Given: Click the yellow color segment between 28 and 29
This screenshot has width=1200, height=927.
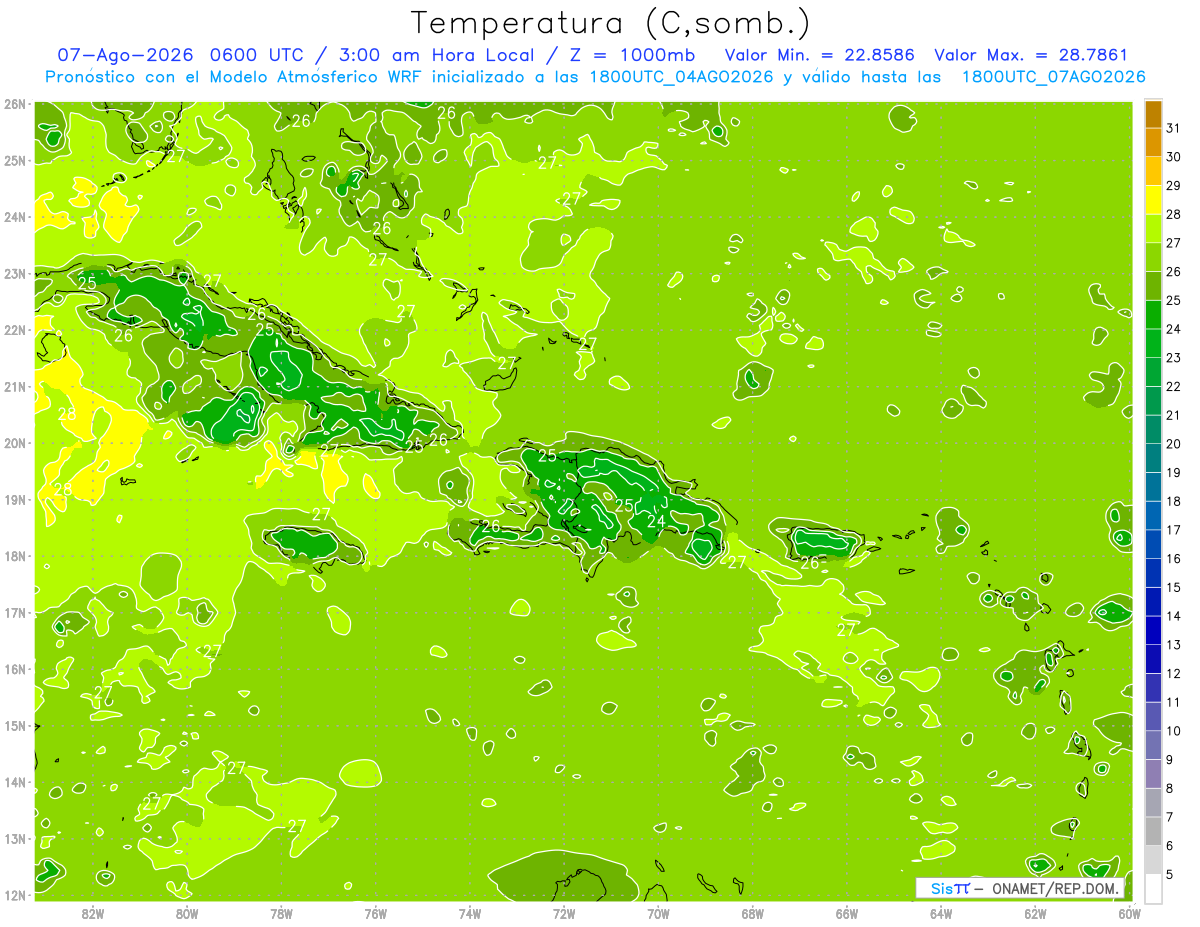Looking at the screenshot, I should click(1153, 199).
